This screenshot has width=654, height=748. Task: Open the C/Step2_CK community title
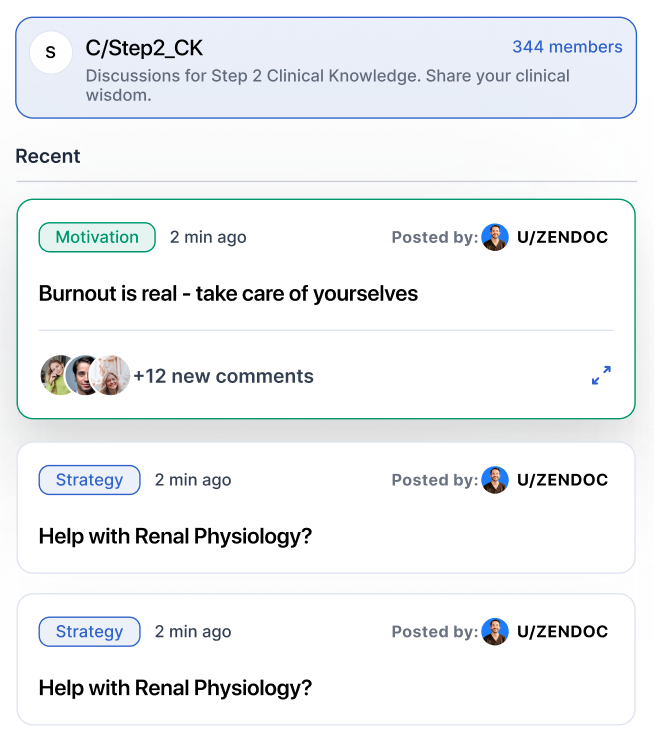pyautogui.click(x=144, y=48)
